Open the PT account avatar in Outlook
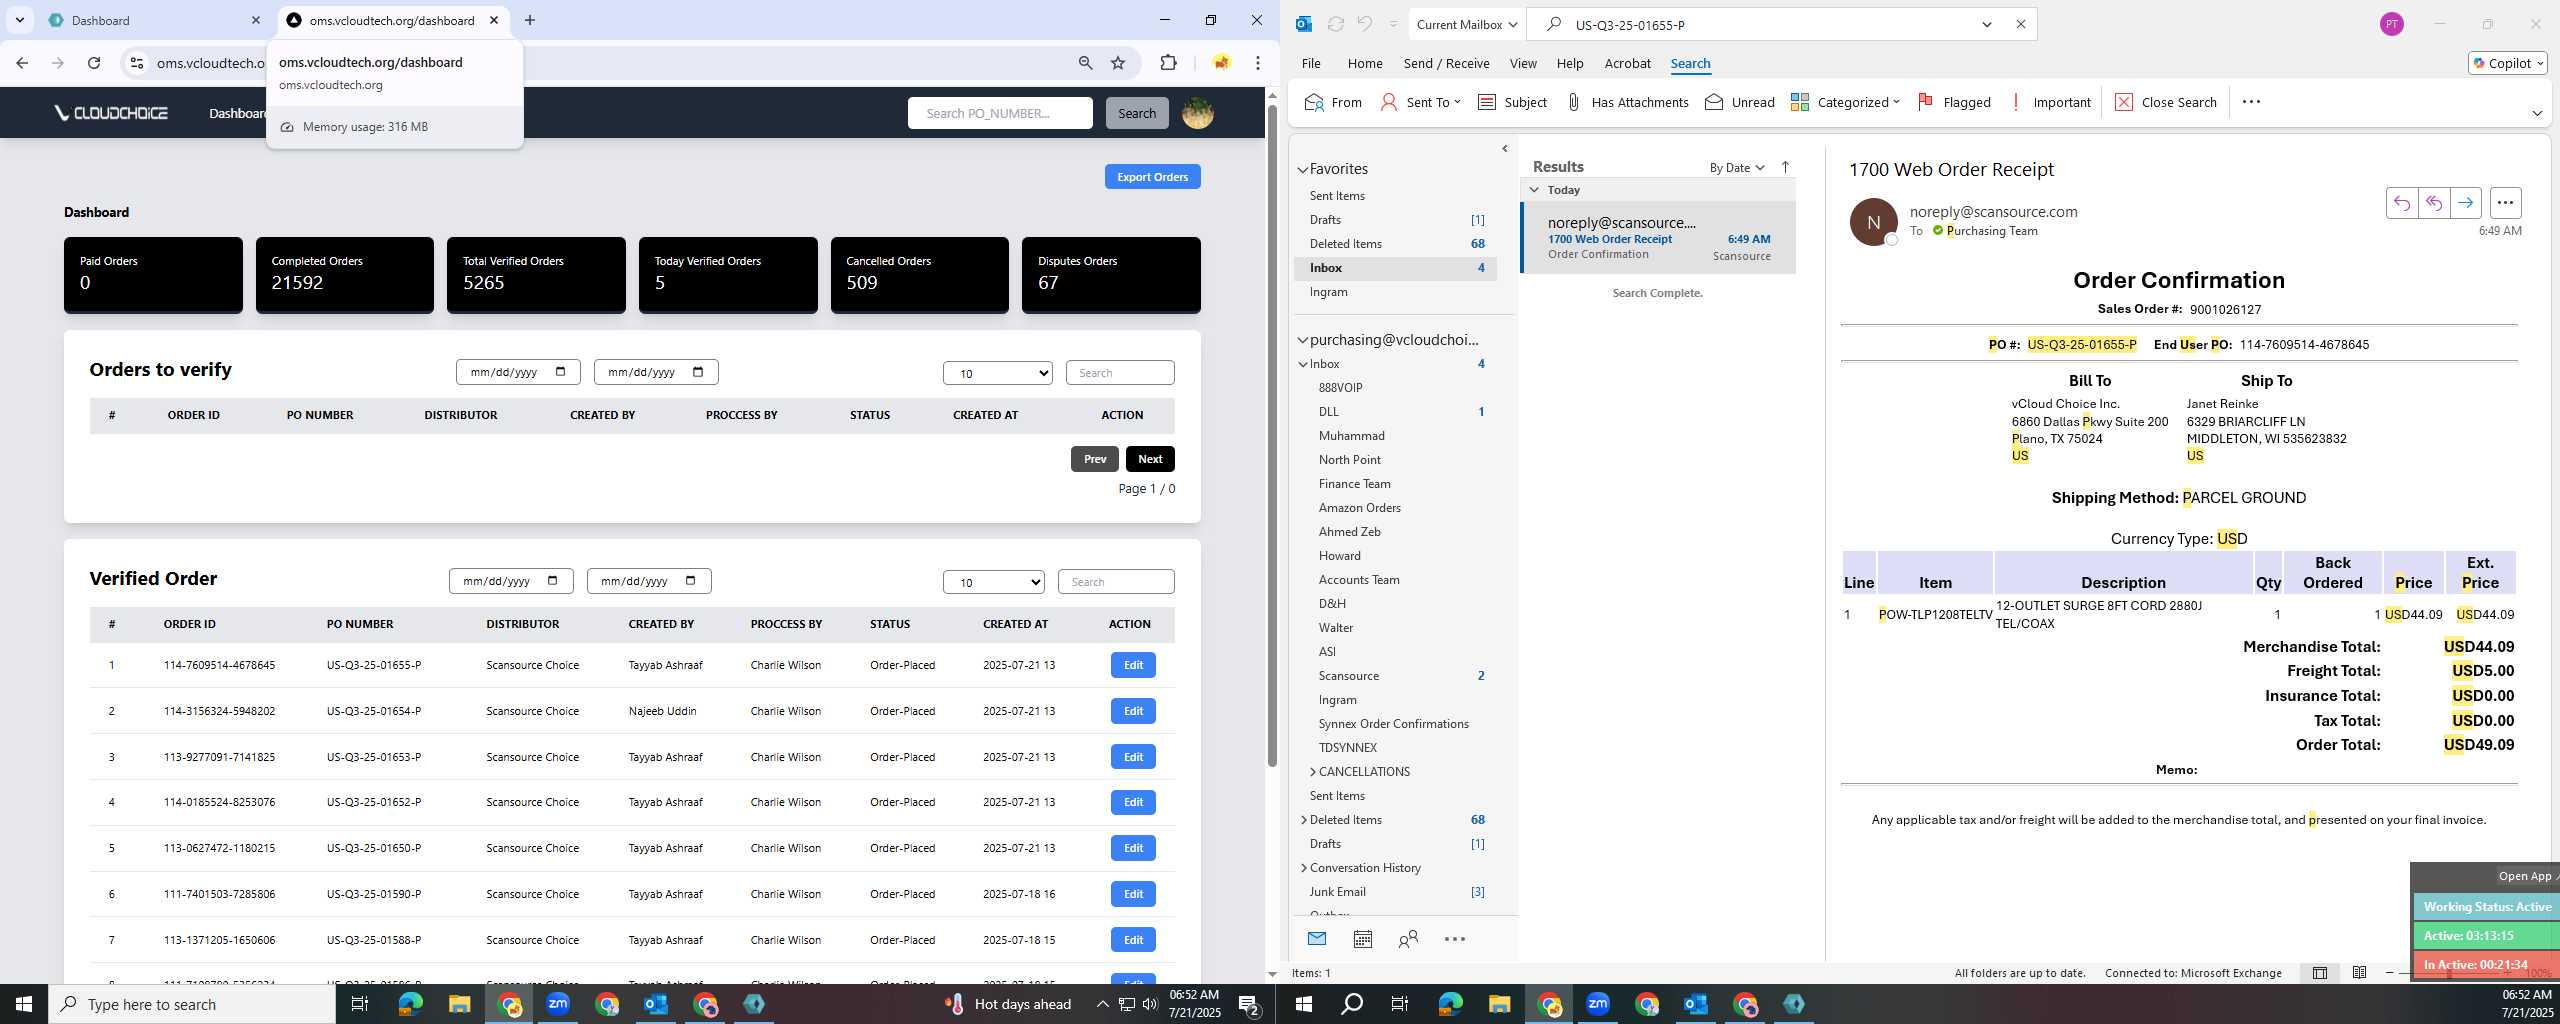 tap(2391, 24)
